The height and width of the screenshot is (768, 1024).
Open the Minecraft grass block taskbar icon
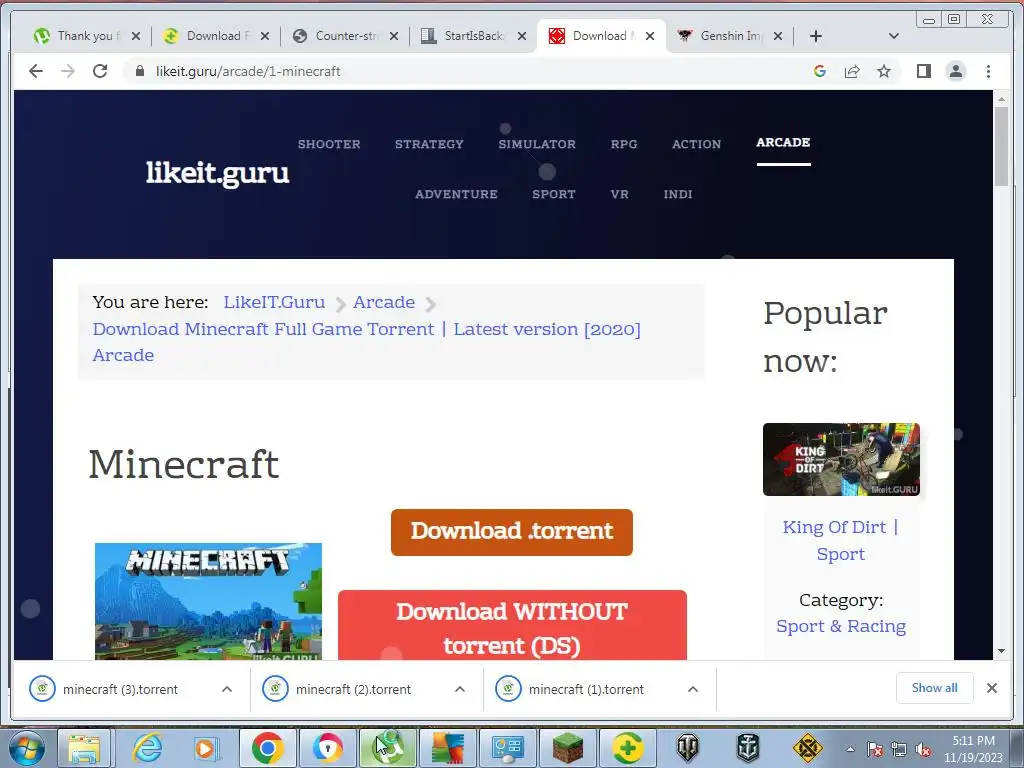click(567, 748)
